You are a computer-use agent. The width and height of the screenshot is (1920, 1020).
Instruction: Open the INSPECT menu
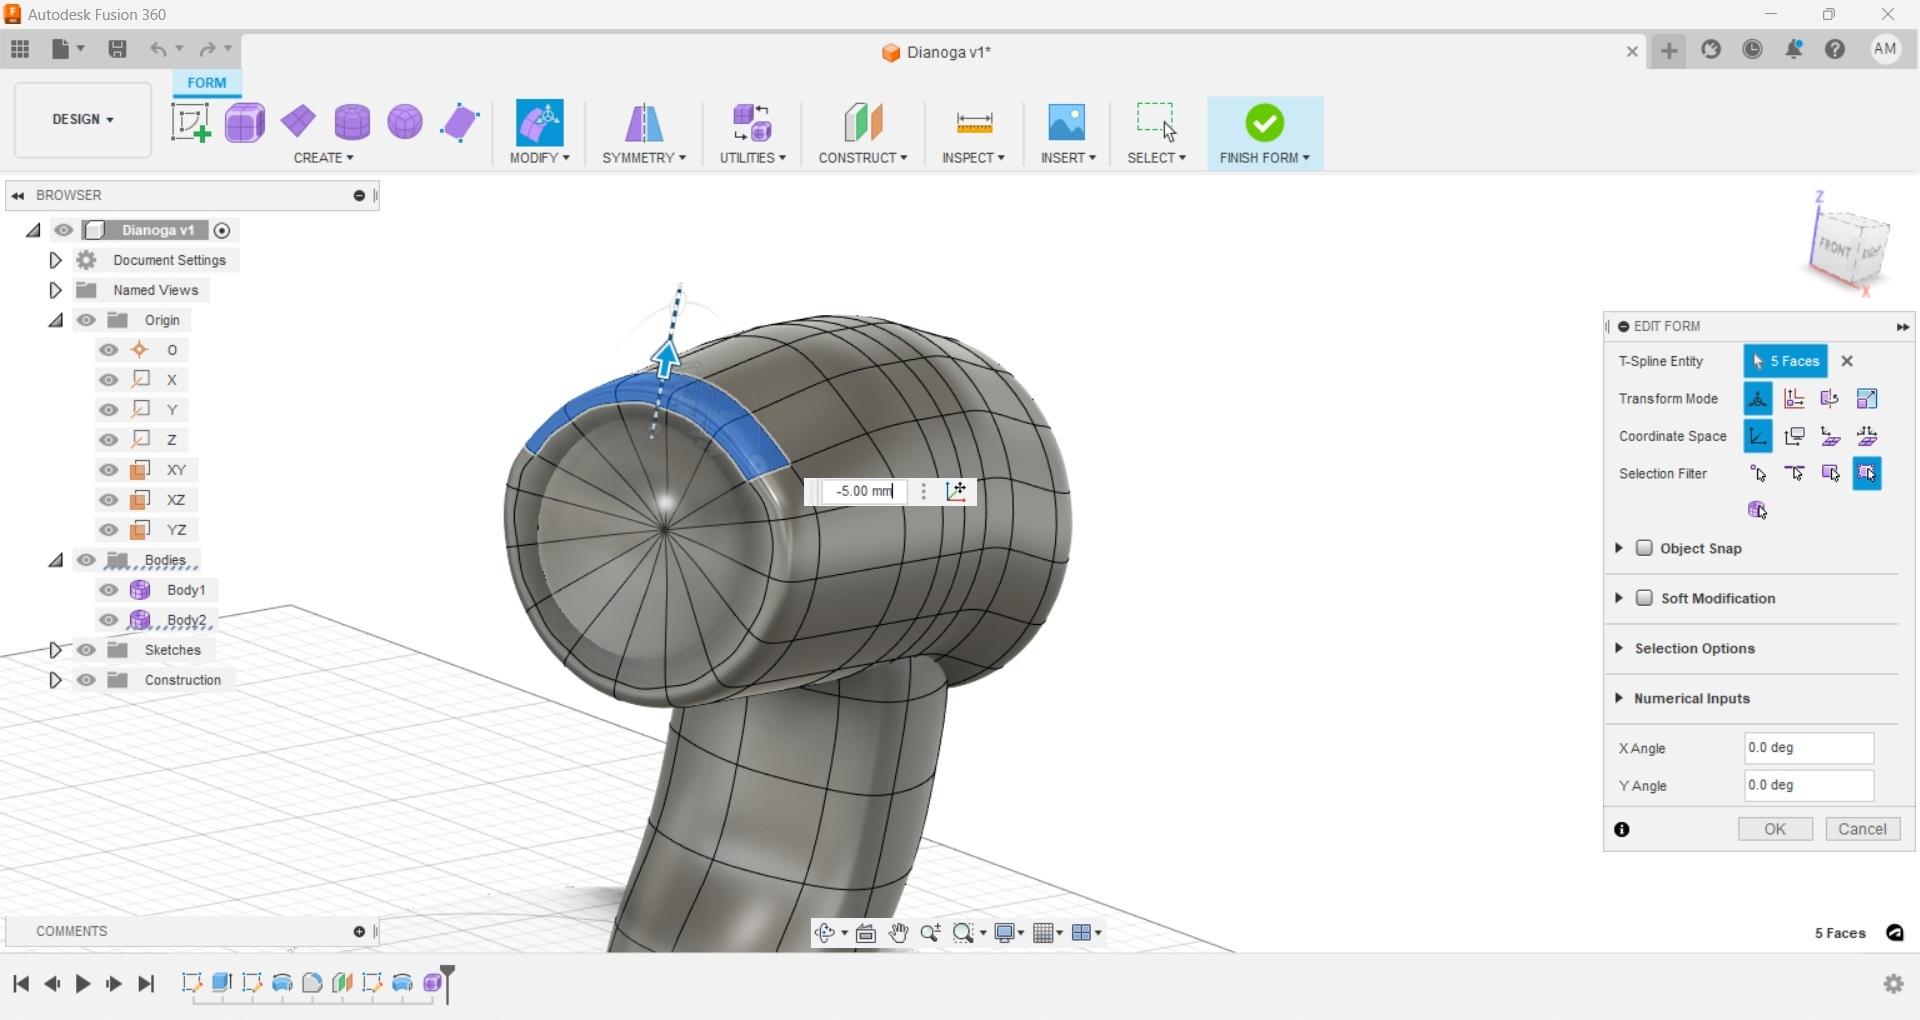[x=972, y=157]
